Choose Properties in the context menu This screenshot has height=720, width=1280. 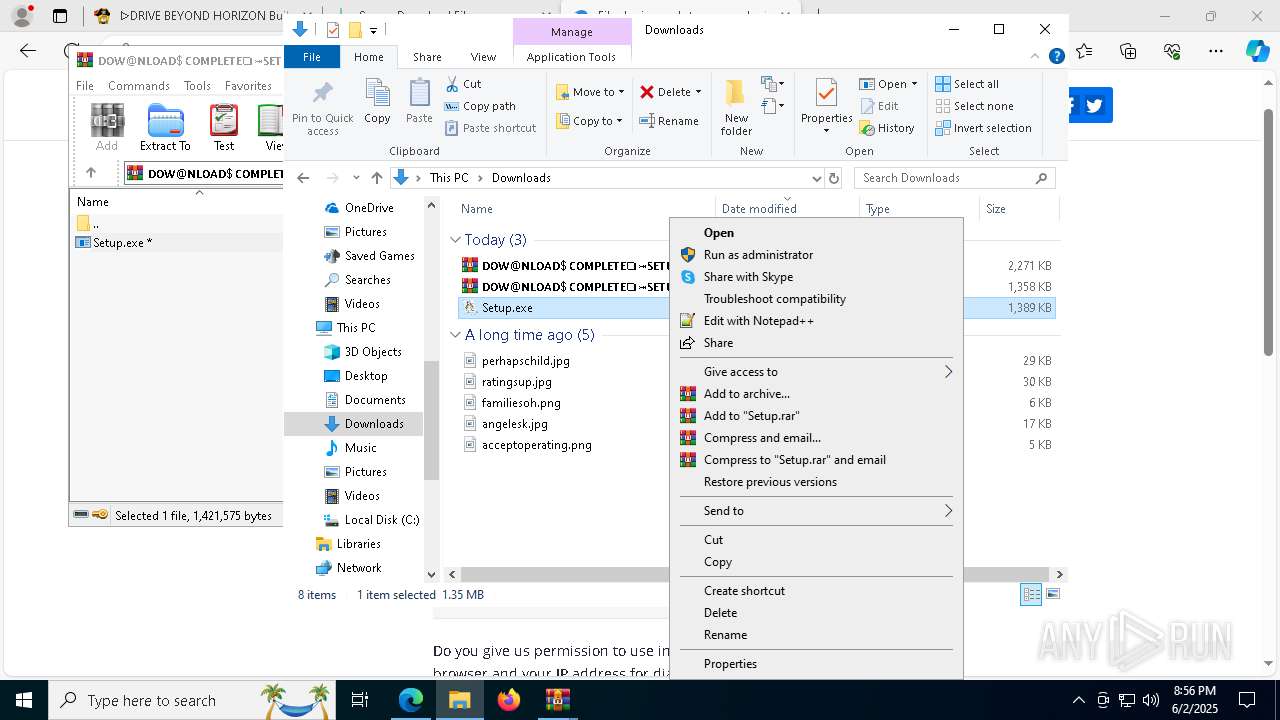(x=816, y=664)
